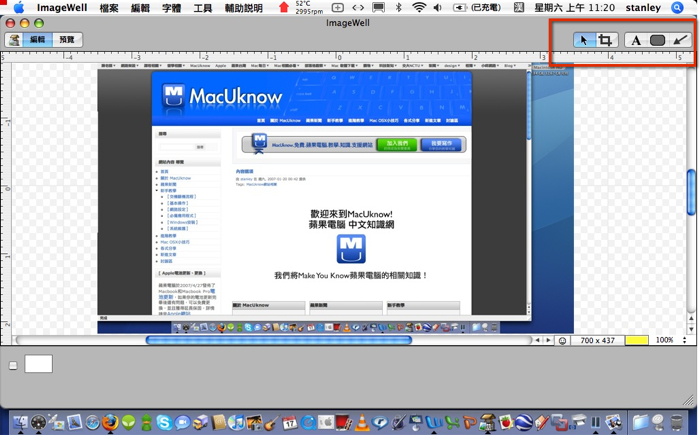Viewport: 700px width, 435px height.
Task: Click the temperature and fan rpm readout
Action: pyautogui.click(x=309, y=7)
